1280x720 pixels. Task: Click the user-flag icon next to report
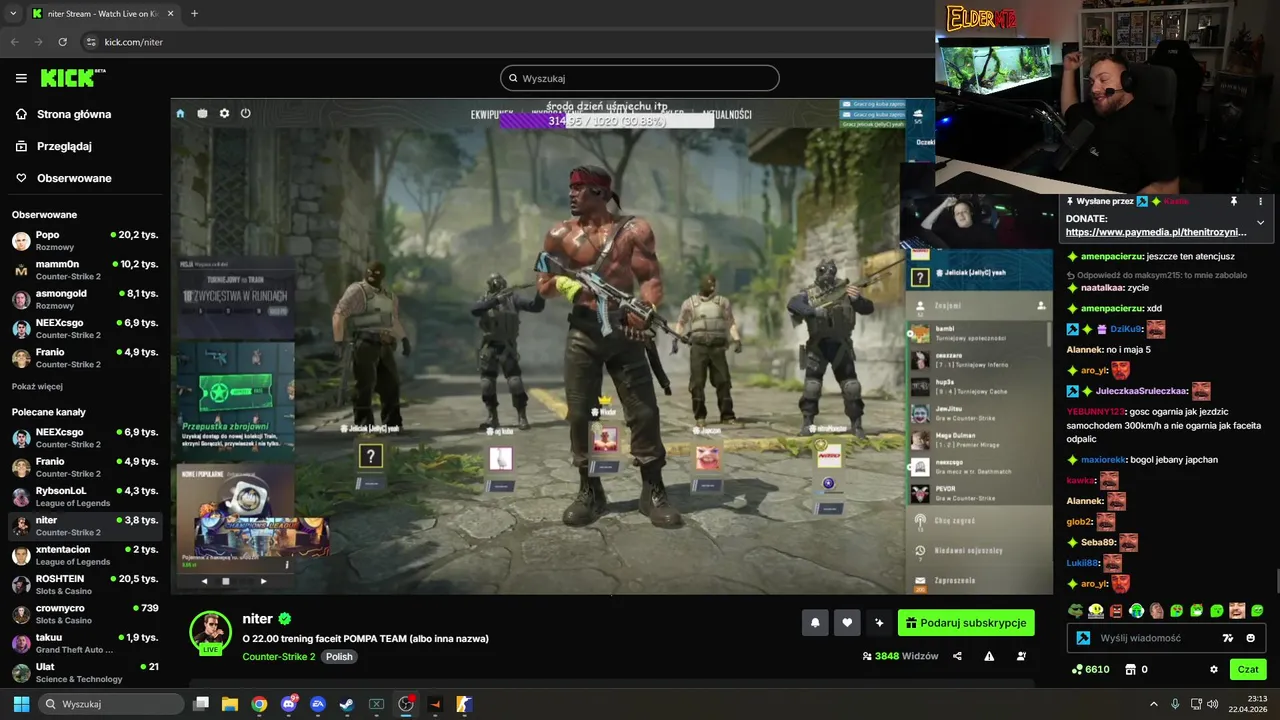tap(1021, 656)
